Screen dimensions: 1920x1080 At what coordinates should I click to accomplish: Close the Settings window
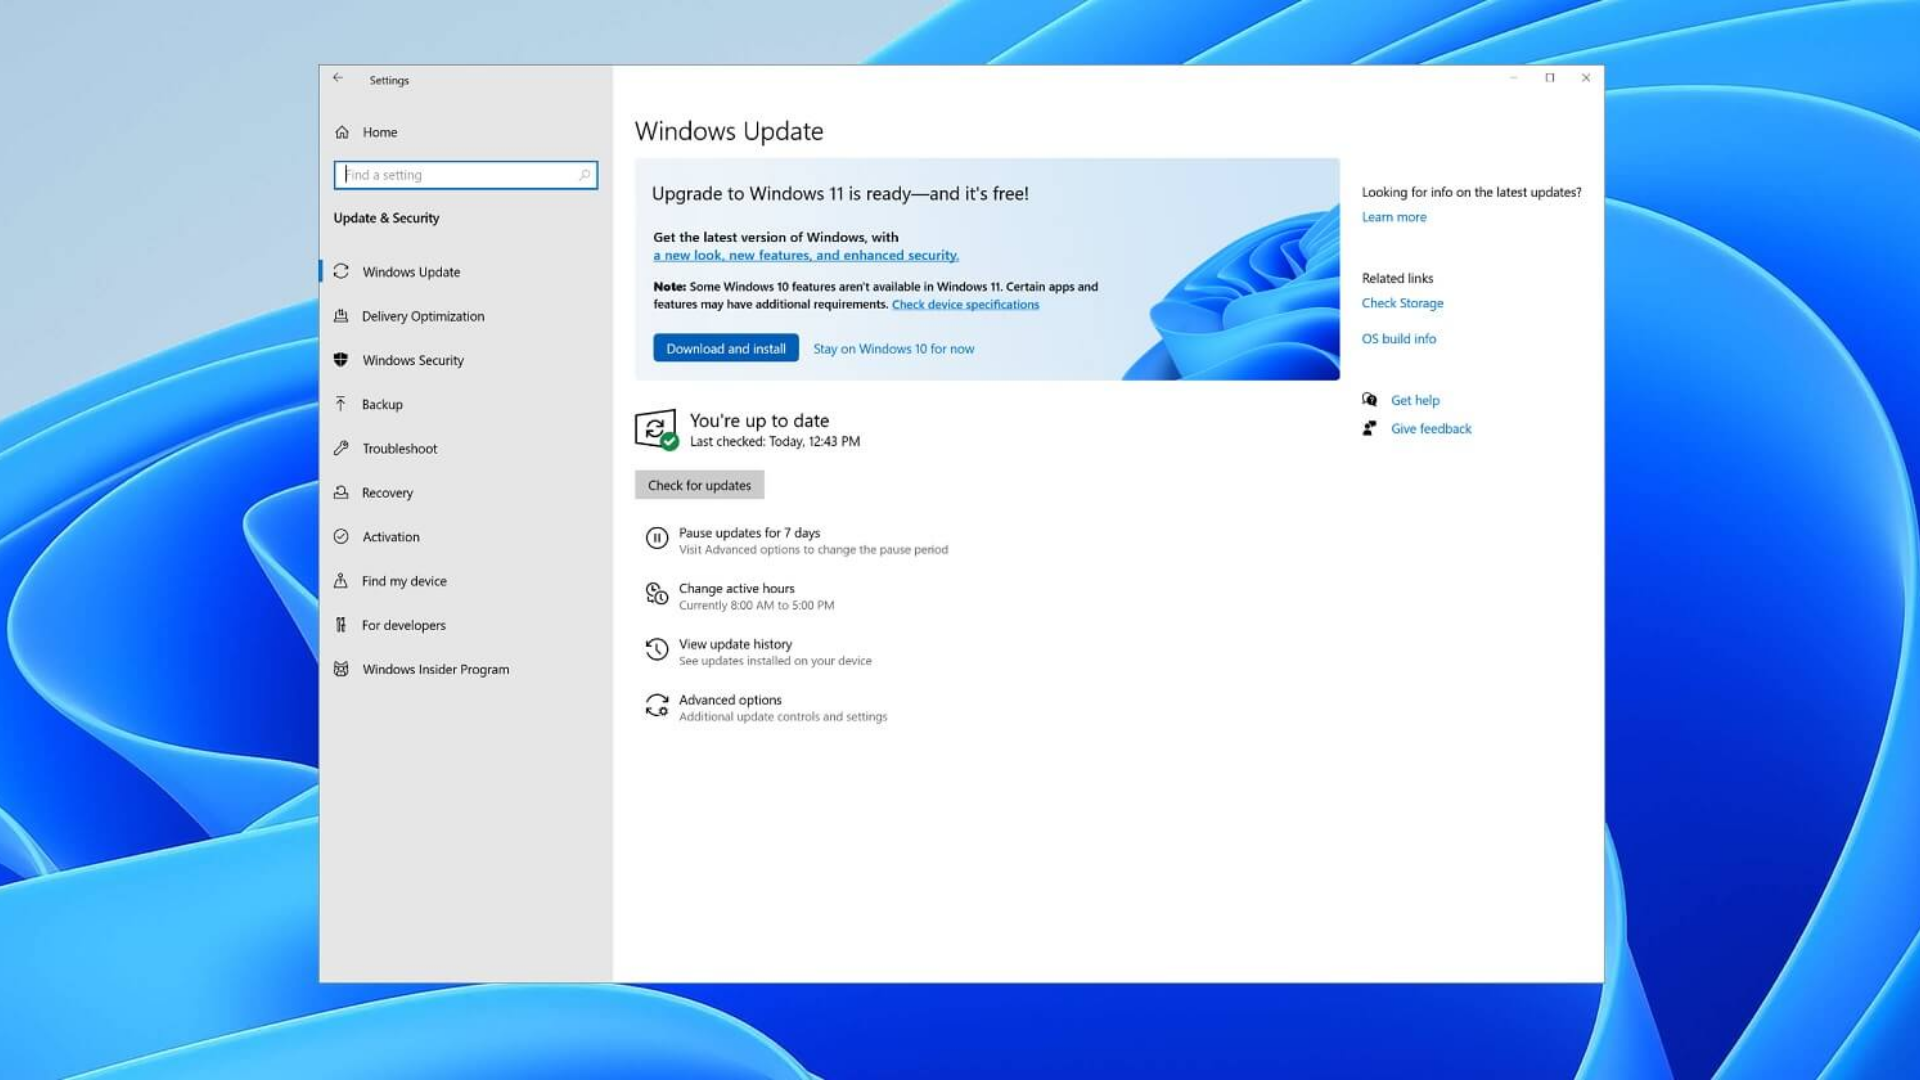click(x=1586, y=78)
